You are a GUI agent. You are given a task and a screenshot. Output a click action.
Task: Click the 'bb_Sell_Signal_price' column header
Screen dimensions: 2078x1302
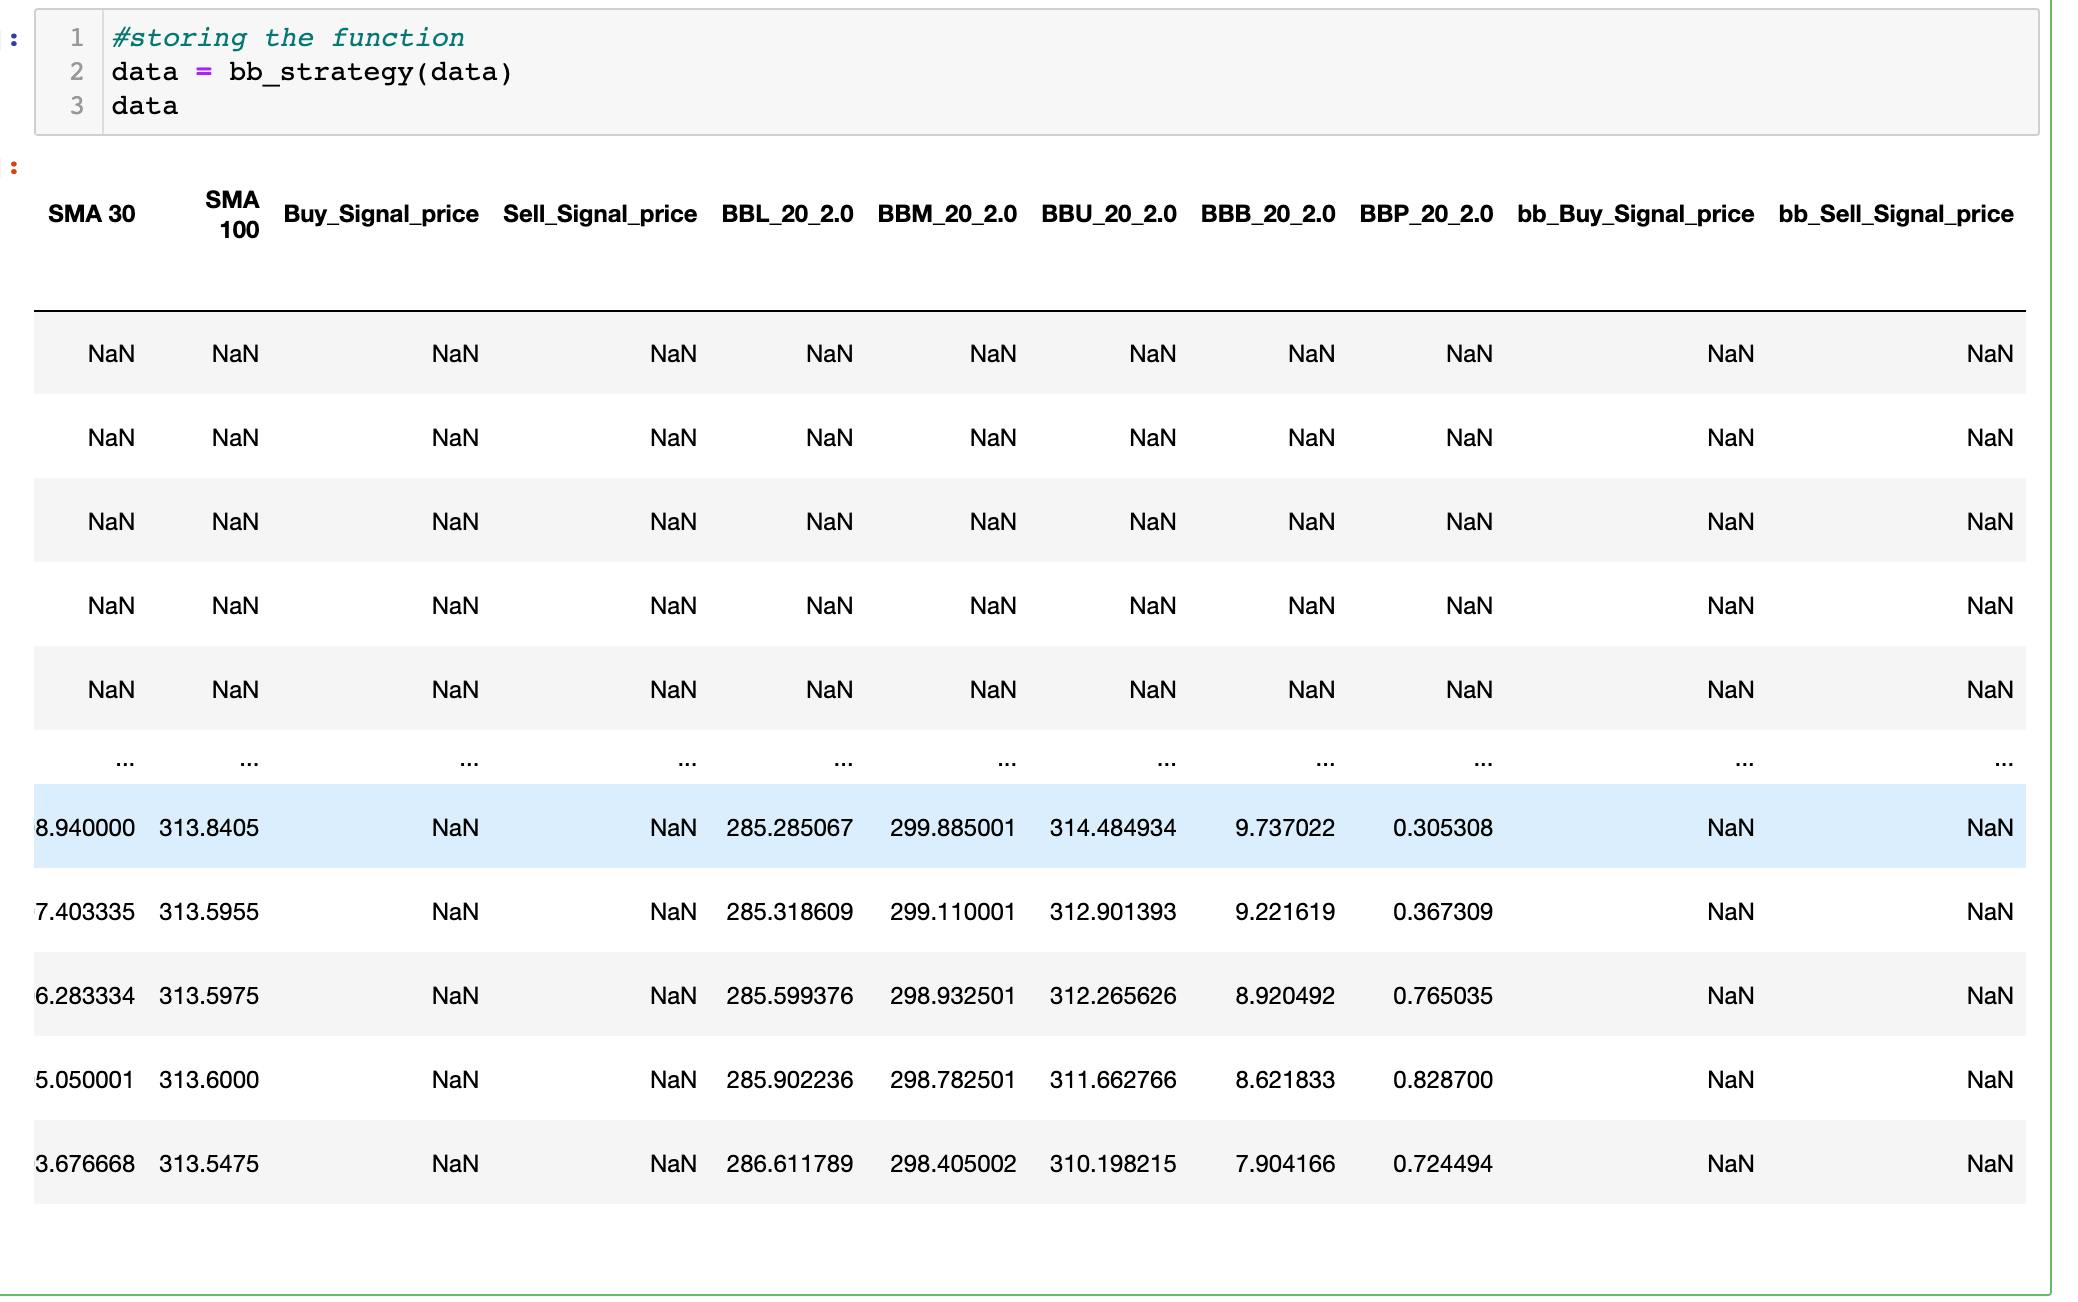pyautogui.click(x=1896, y=214)
